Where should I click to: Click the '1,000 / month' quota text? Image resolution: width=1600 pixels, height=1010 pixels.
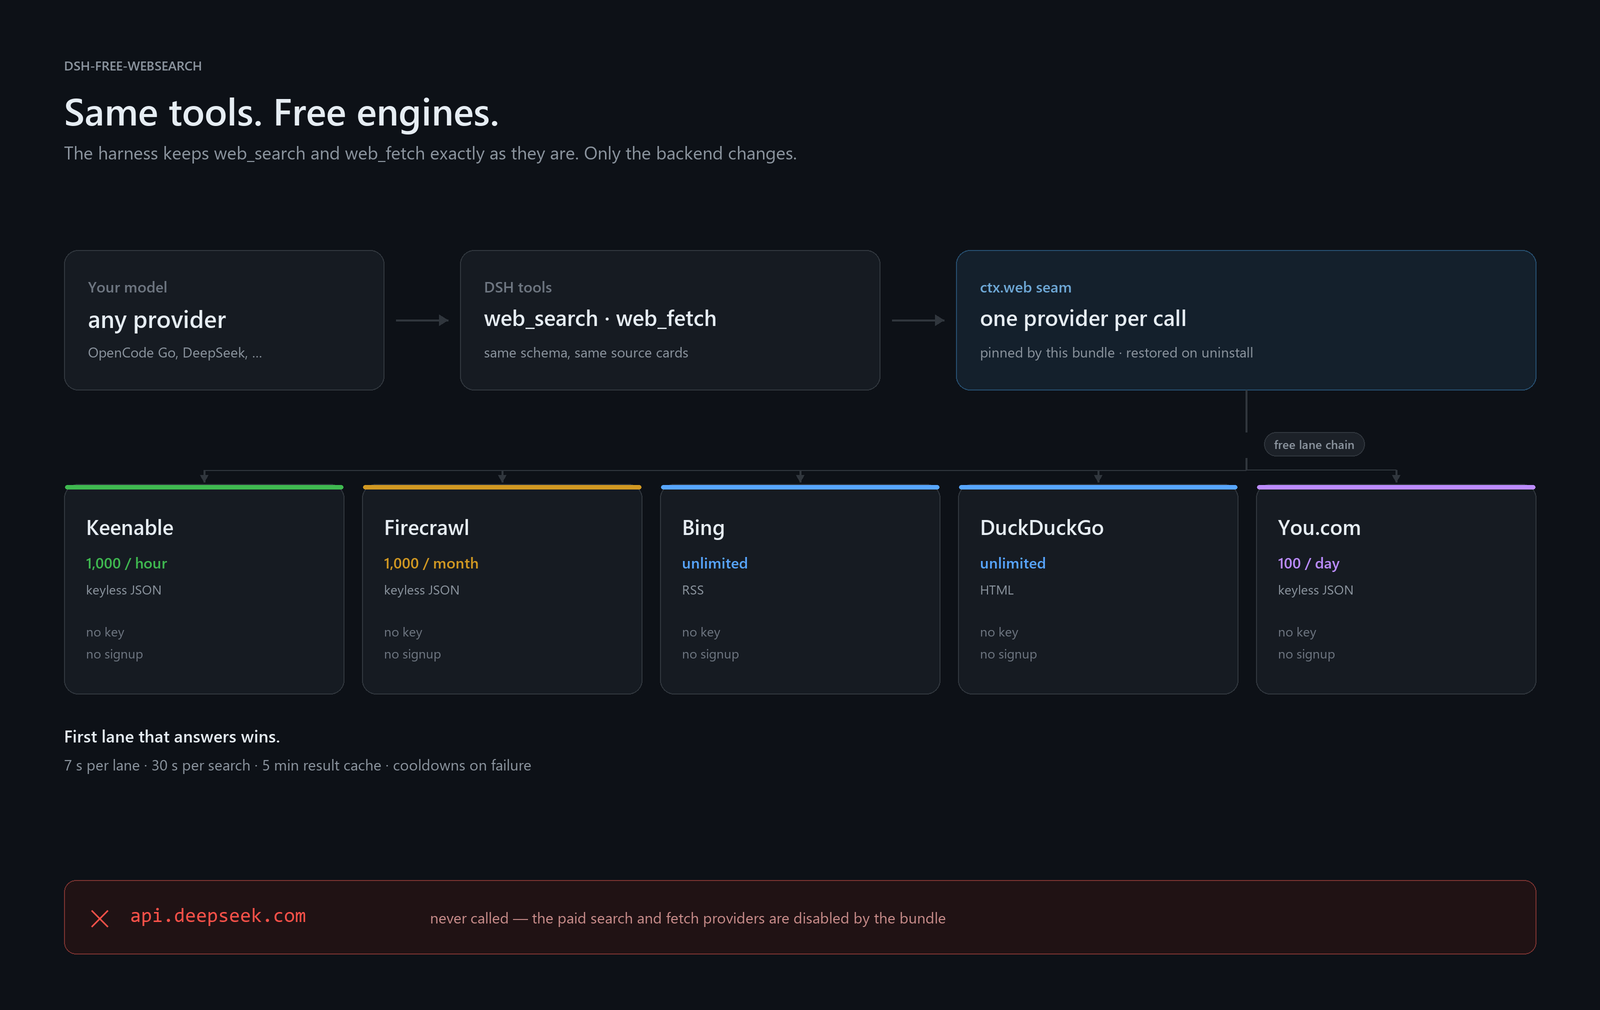431,564
